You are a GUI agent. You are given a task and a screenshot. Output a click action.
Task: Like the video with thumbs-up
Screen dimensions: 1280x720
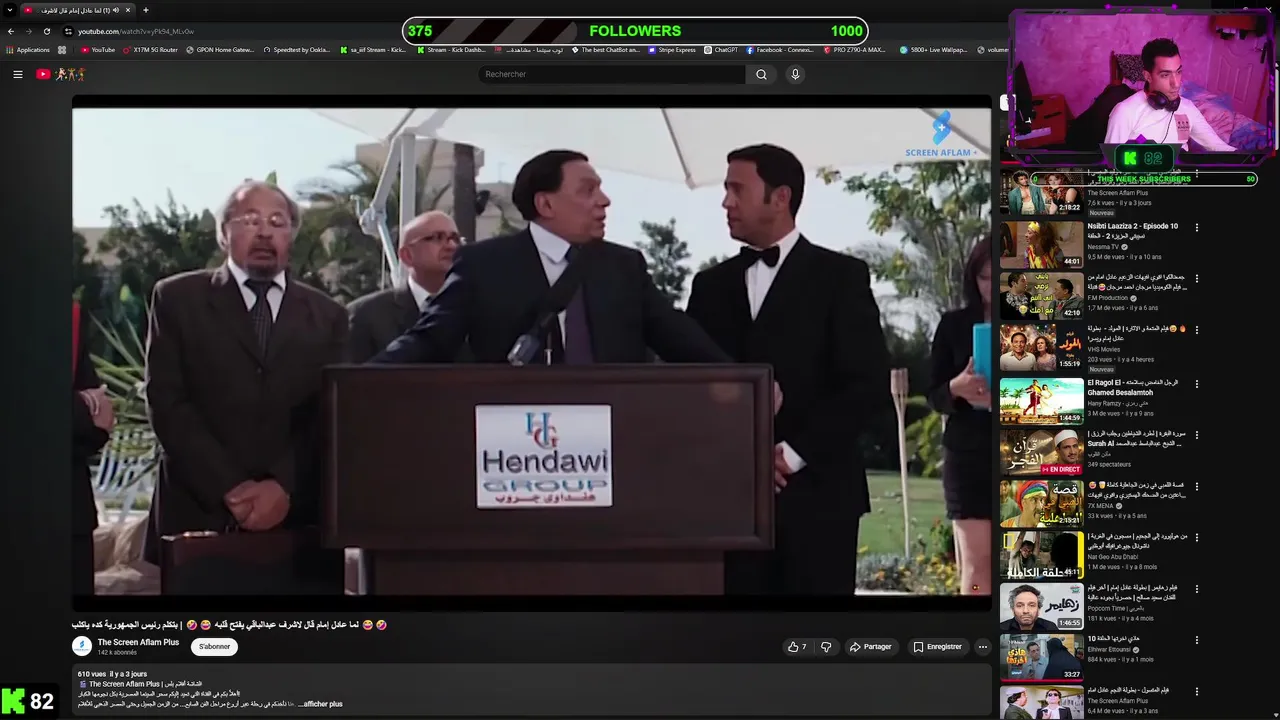click(x=797, y=647)
